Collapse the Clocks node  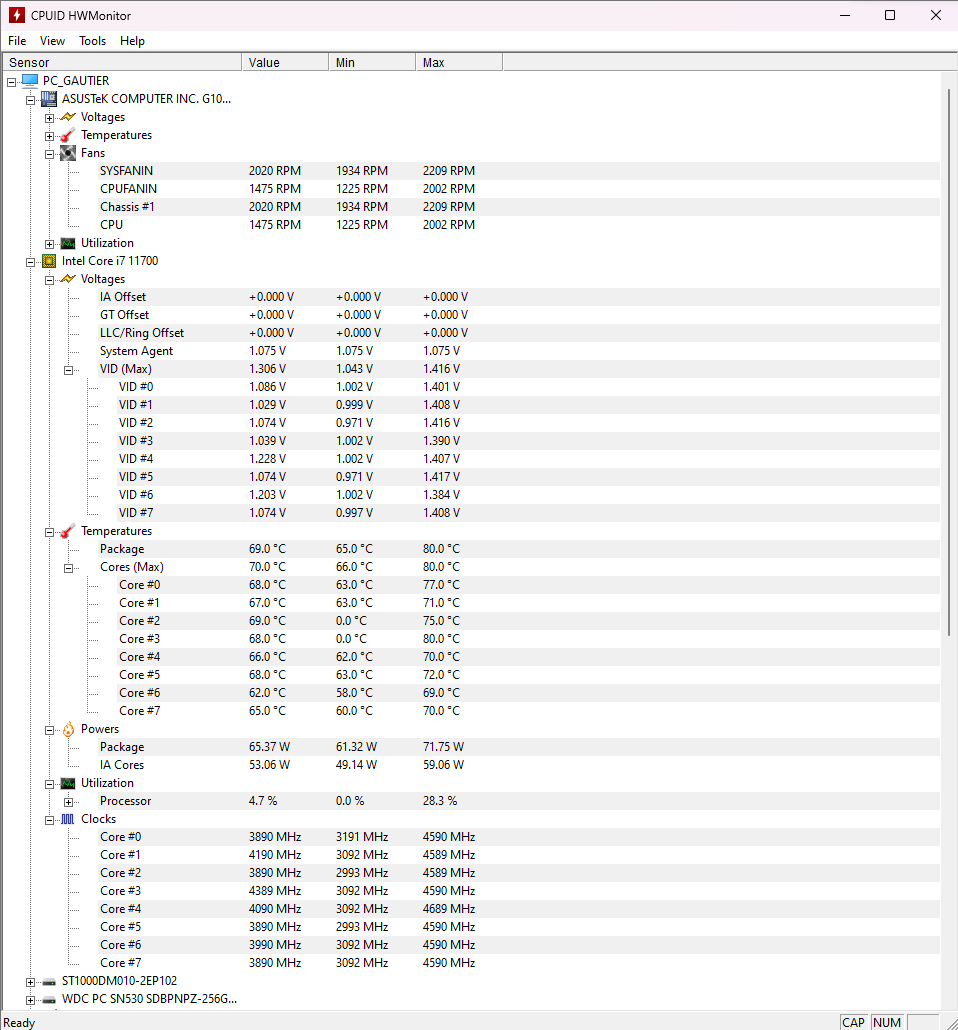click(49, 820)
